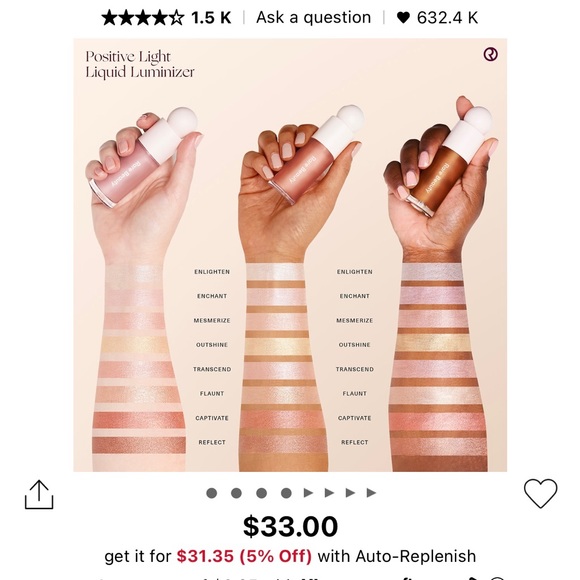Play the second video carousel triangle

pyautogui.click(x=329, y=493)
